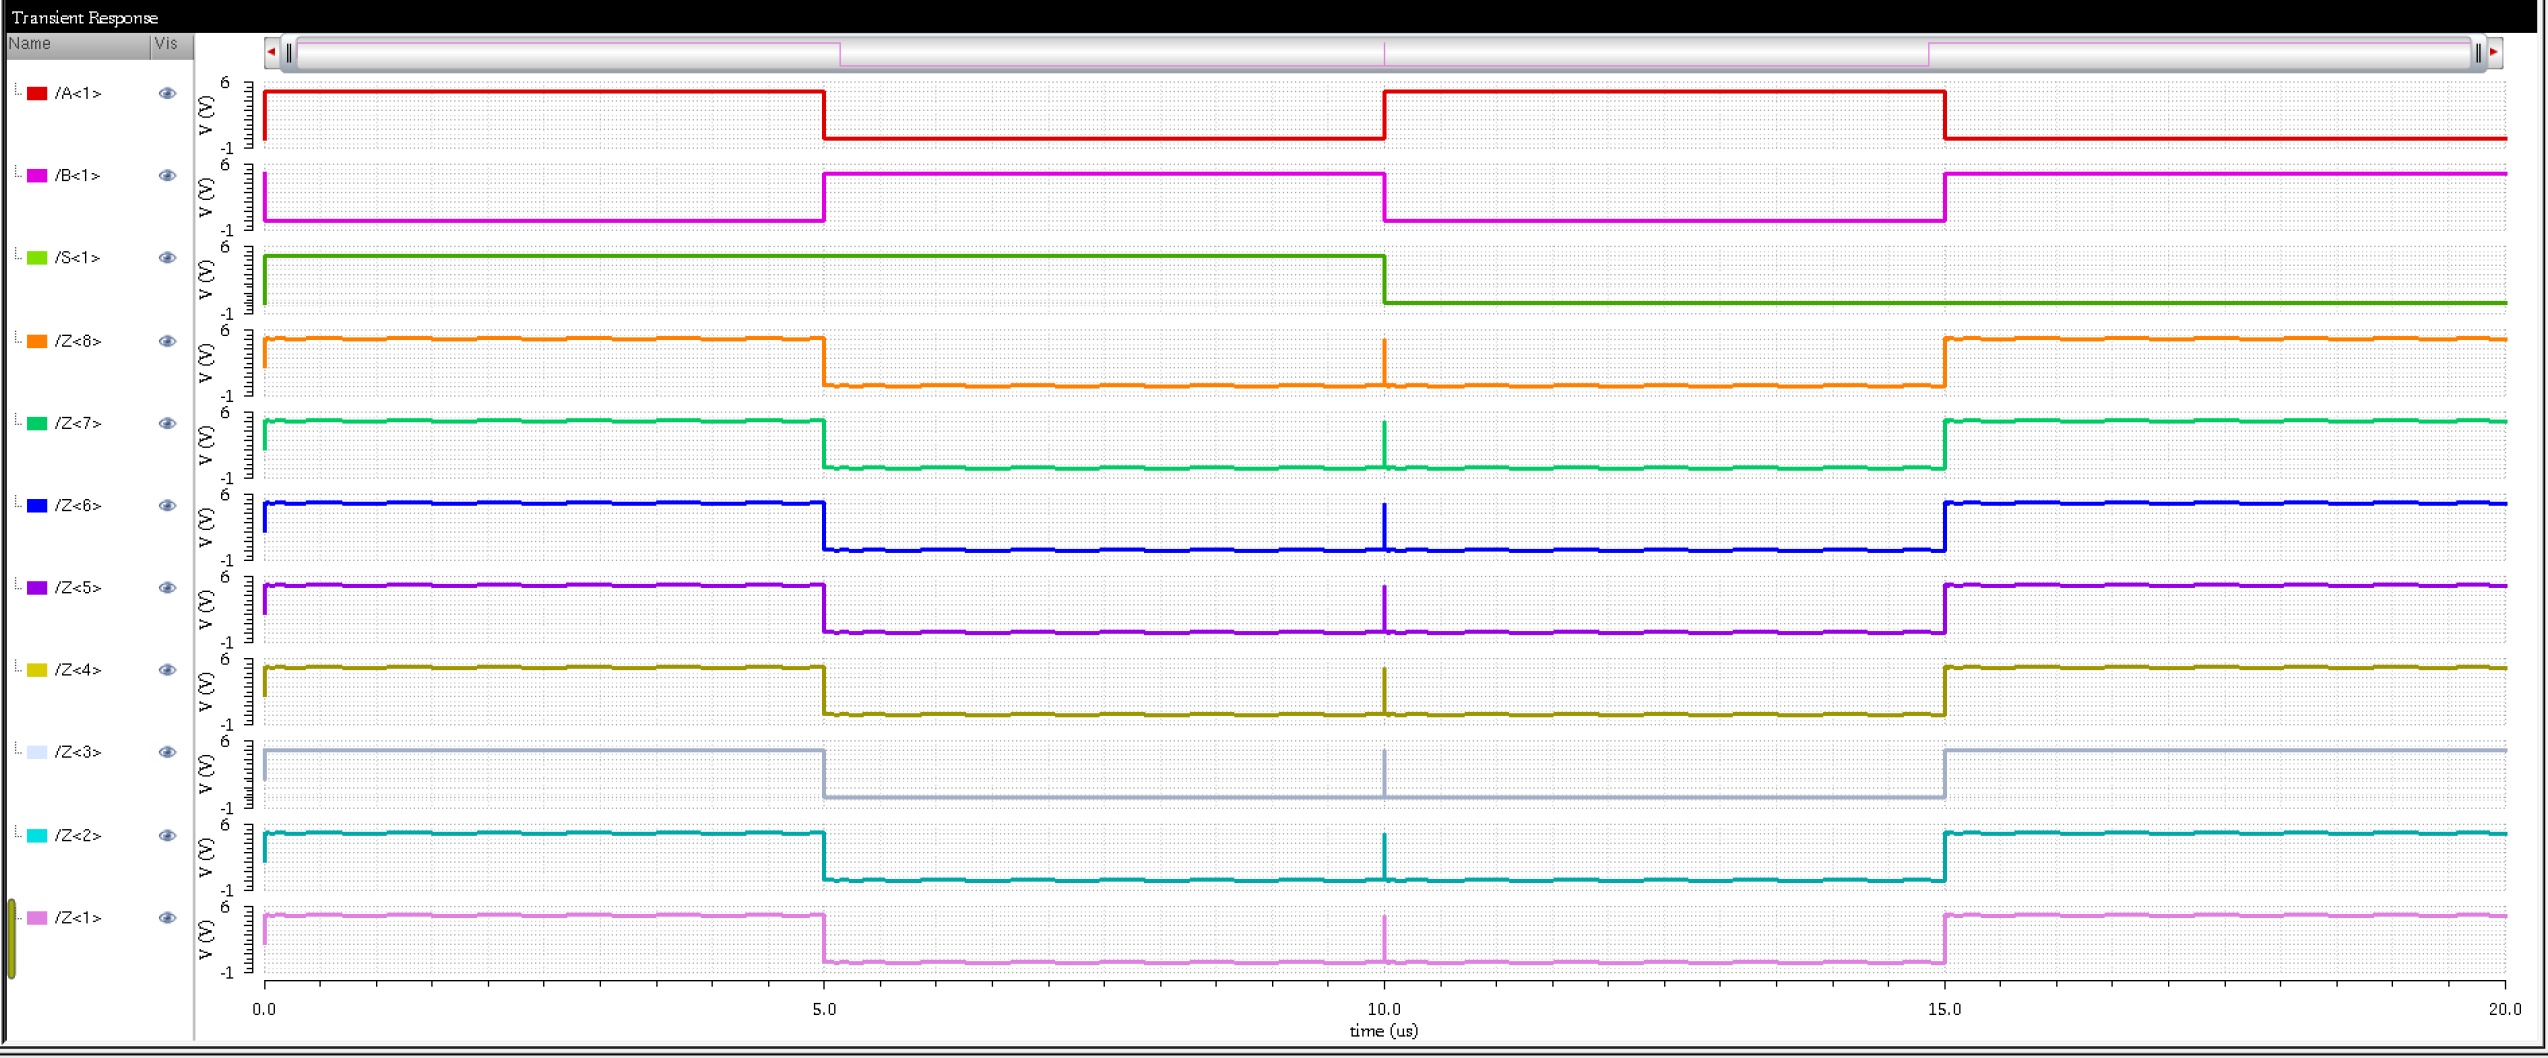Image resolution: width=2548 pixels, height=1058 pixels.
Task: Click the red left-arrow of the time scrollbar
Action: [272, 52]
